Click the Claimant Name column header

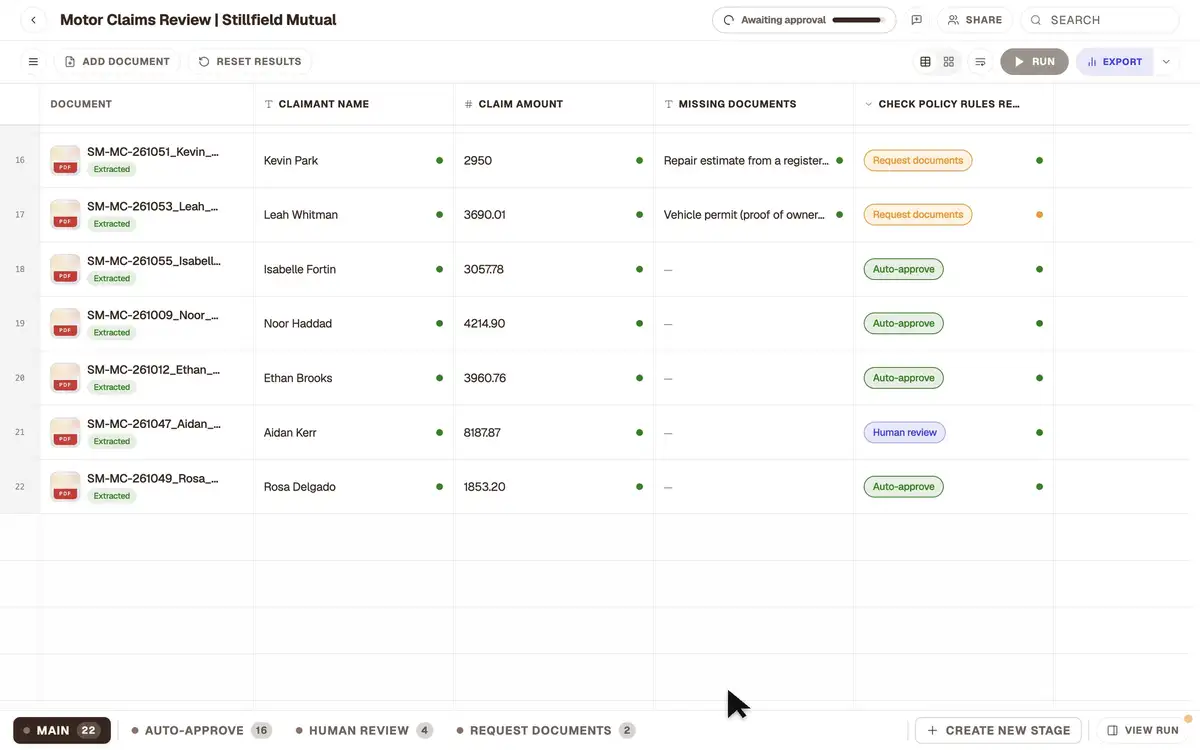(354, 104)
